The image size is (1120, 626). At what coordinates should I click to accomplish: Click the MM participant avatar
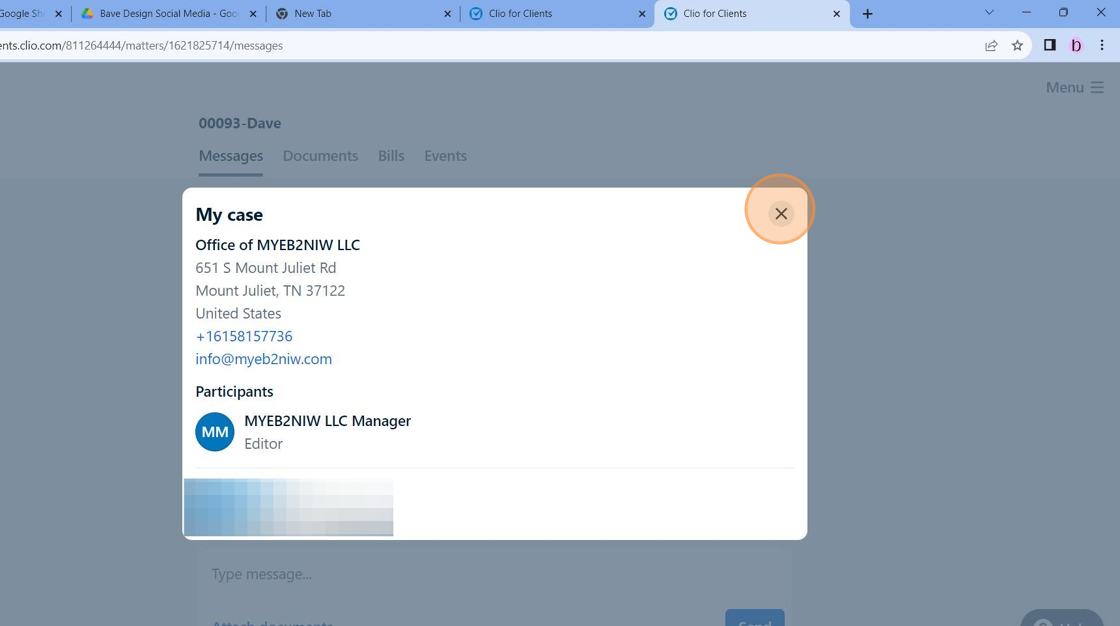click(215, 432)
